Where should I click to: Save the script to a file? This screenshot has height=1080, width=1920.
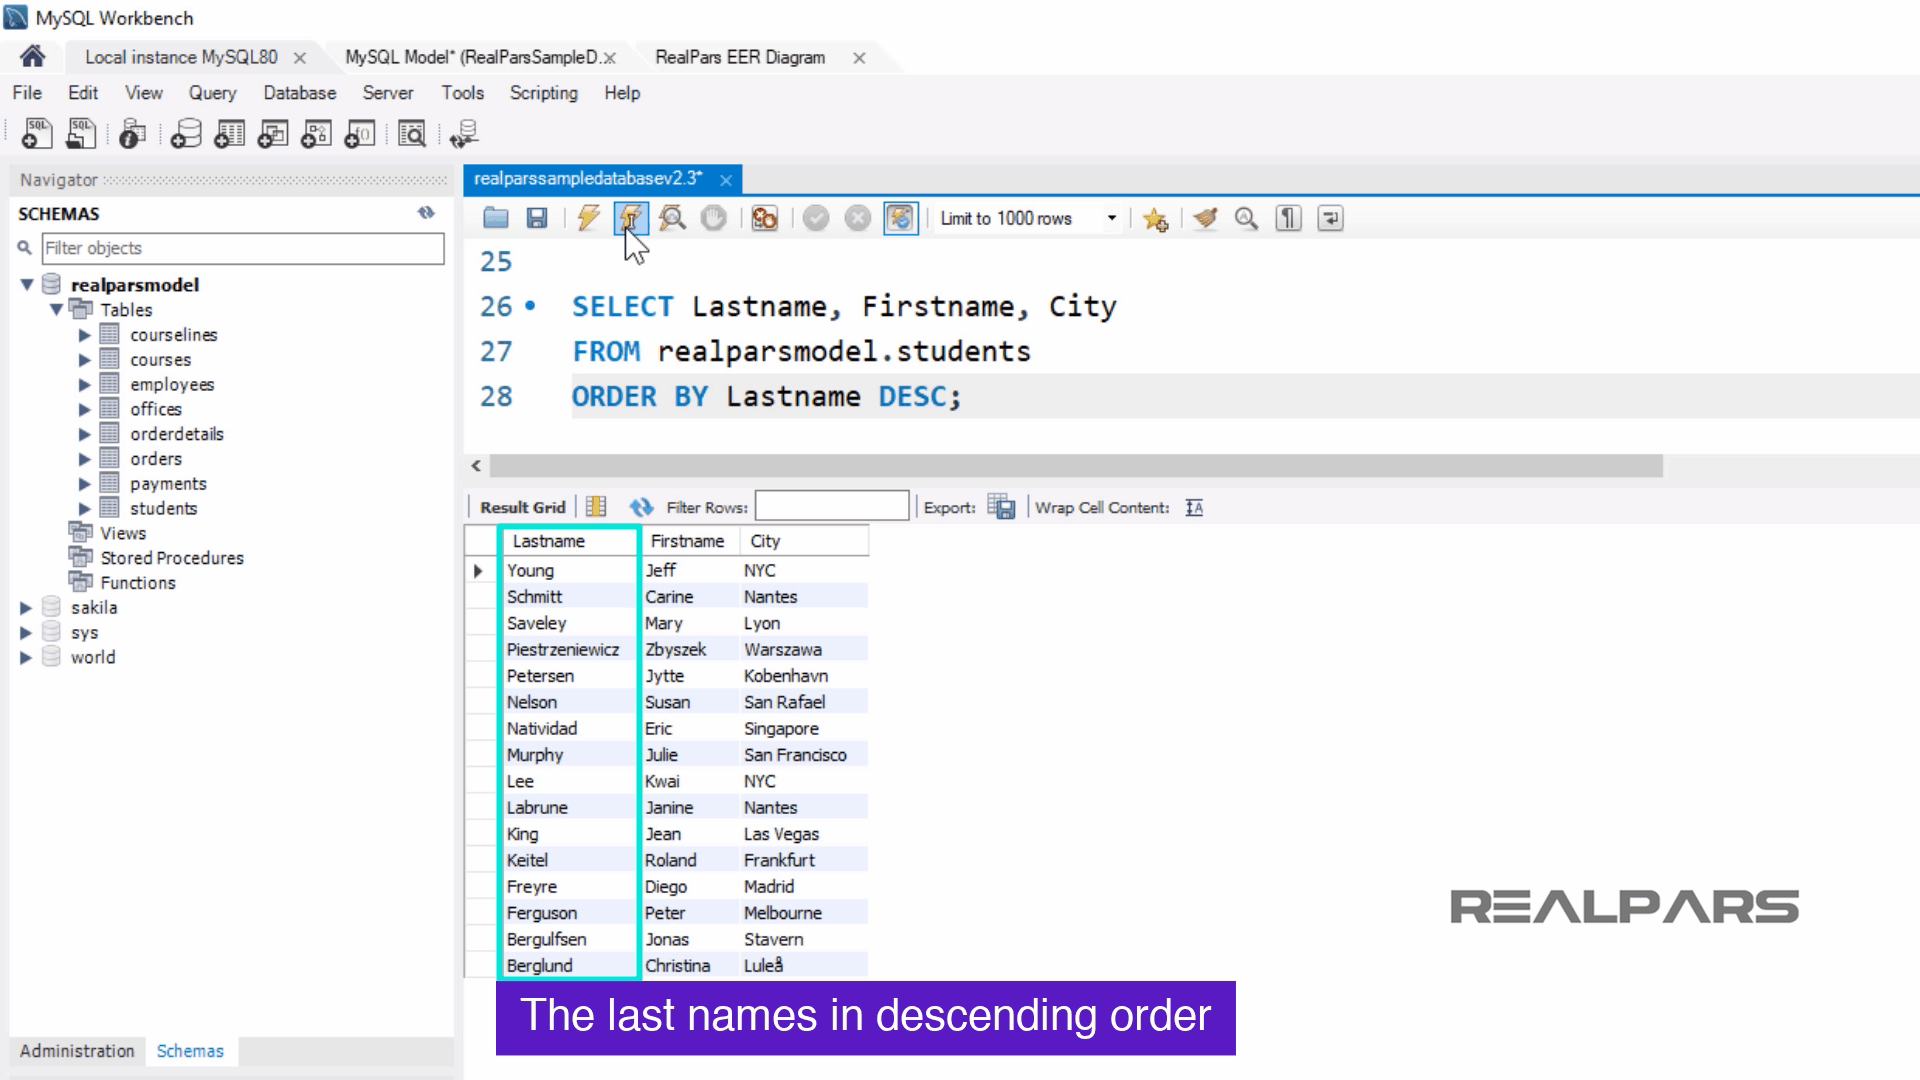tap(537, 218)
